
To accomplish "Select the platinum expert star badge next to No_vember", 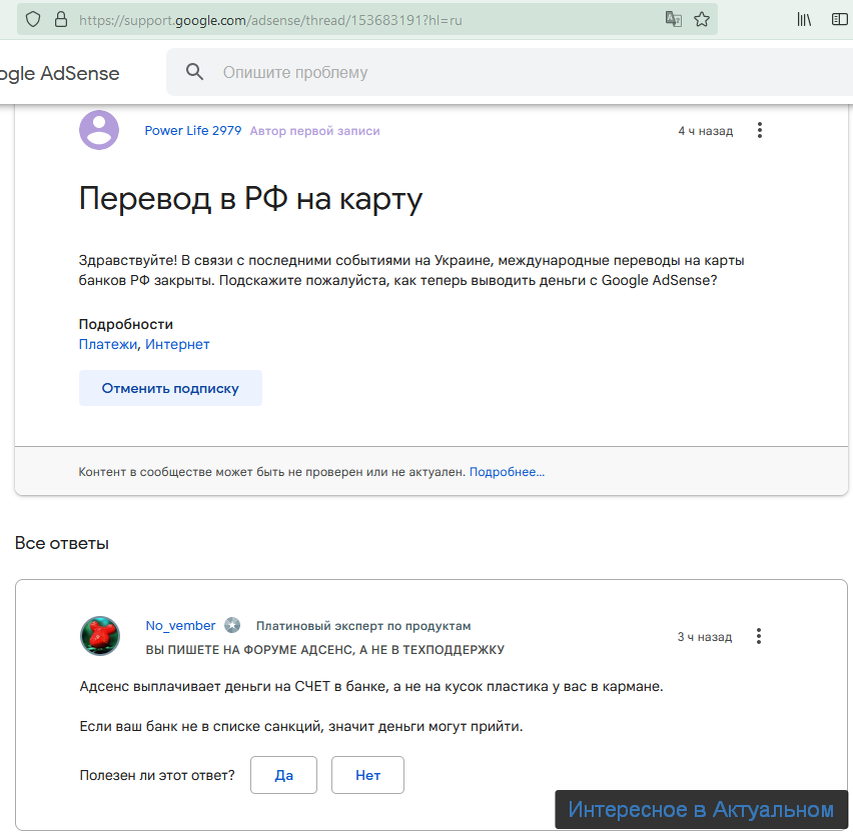I will point(232,624).
